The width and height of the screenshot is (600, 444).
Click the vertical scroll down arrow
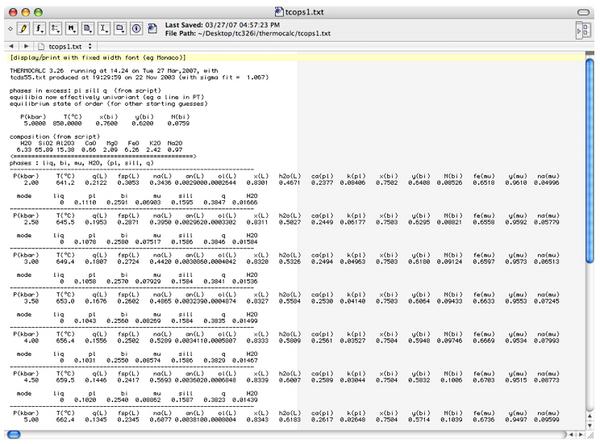pos(590,425)
